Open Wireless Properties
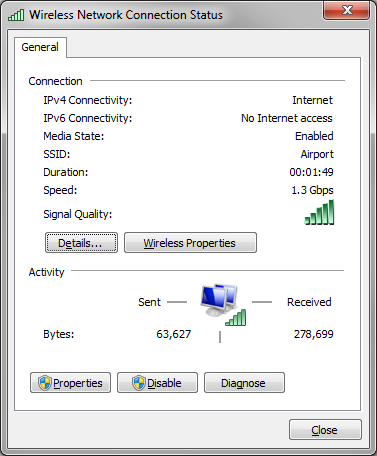 click(x=190, y=243)
